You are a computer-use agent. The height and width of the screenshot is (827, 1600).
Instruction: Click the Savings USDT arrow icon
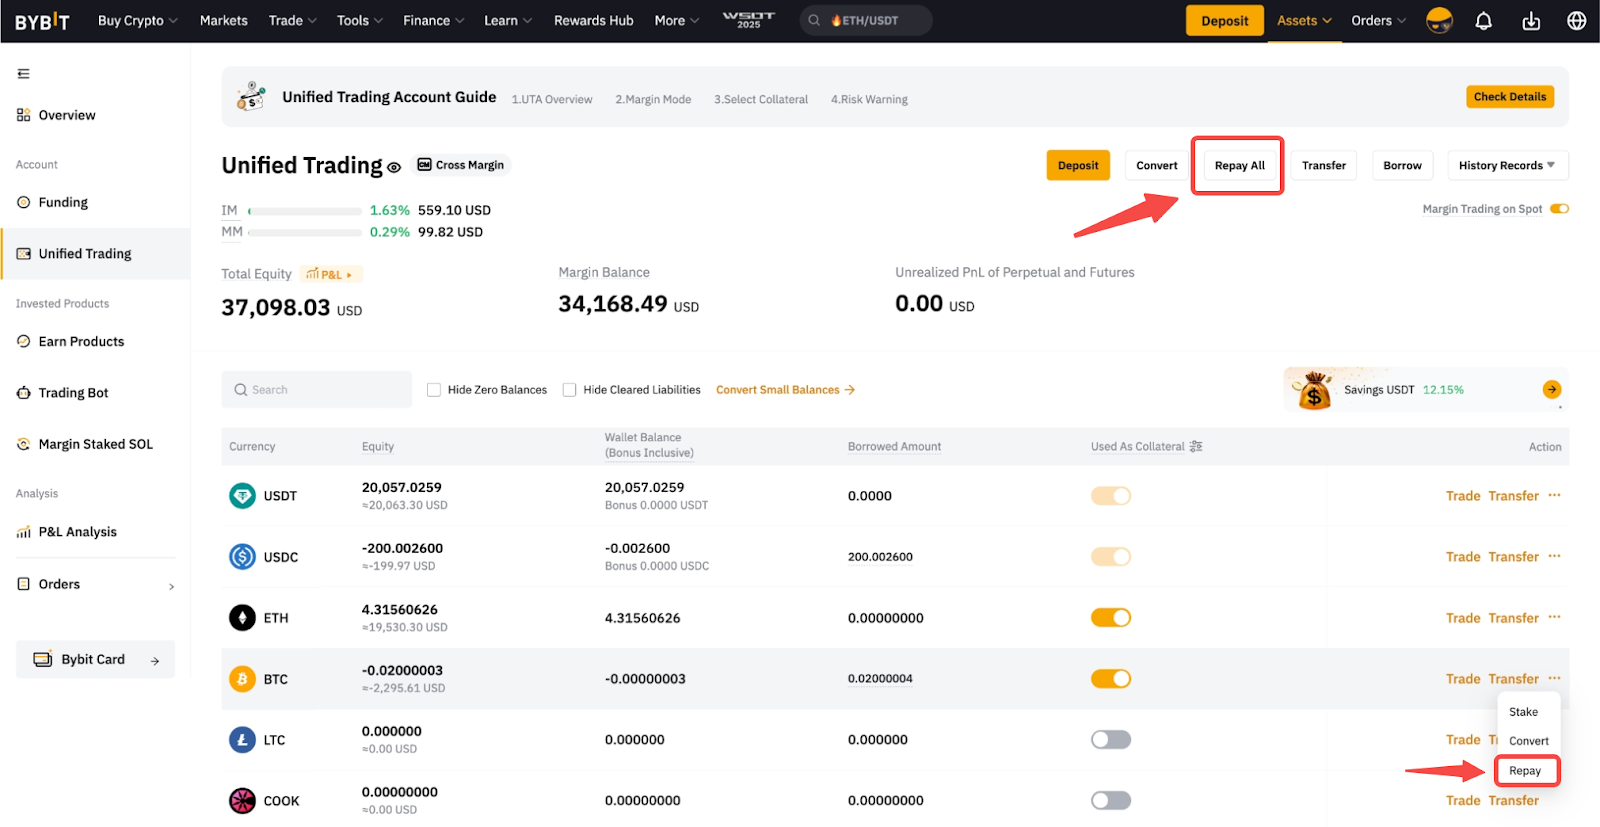[x=1551, y=390]
